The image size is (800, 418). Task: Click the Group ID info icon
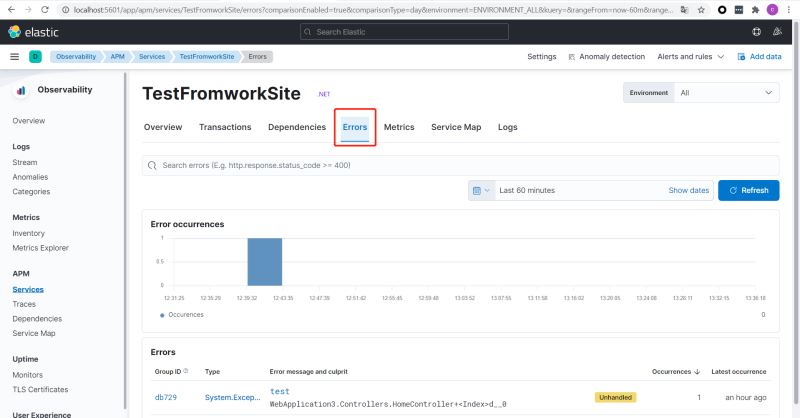point(186,371)
